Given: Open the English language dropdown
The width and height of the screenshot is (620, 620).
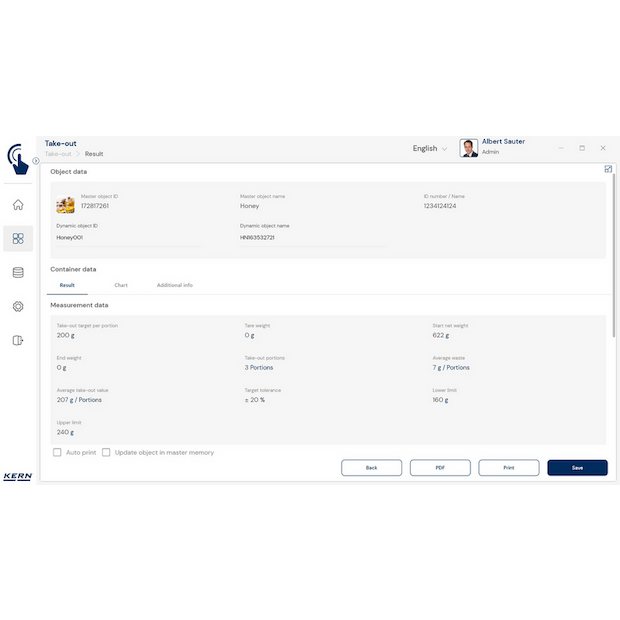Looking at the screenshot, I should [x=430, y=148].
